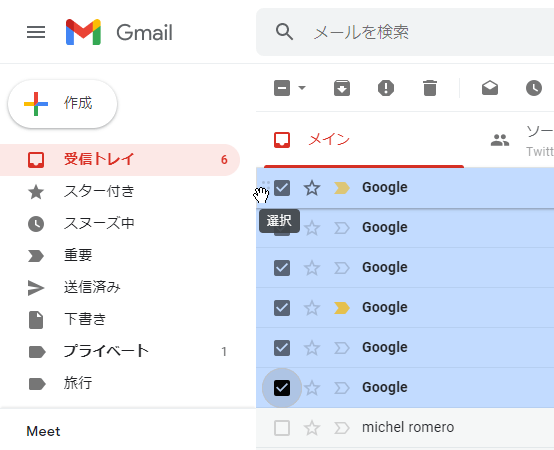Toggle yellow importance marker on first Google email
554x450 pixels.
(x=342, y=188)
